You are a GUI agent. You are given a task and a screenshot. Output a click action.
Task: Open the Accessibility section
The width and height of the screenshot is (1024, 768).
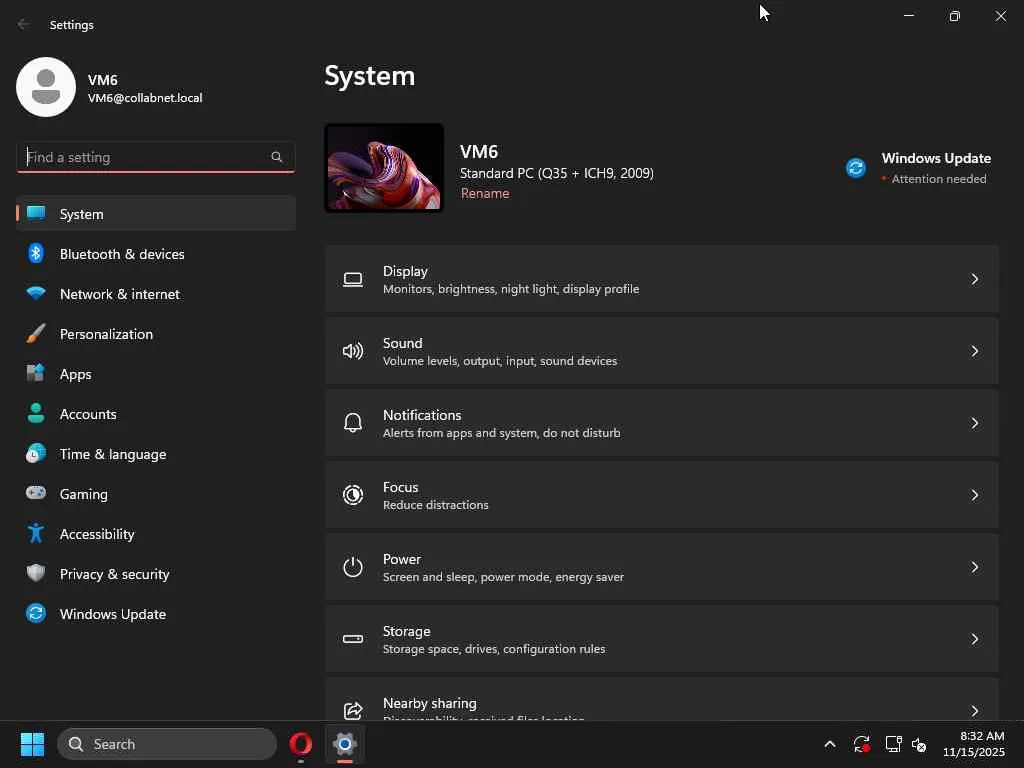(156, 534)
